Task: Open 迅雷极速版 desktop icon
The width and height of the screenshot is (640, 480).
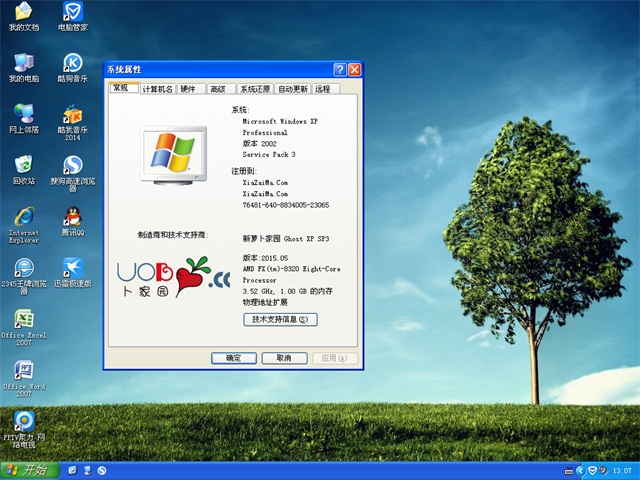Action: tap(72, 268)
